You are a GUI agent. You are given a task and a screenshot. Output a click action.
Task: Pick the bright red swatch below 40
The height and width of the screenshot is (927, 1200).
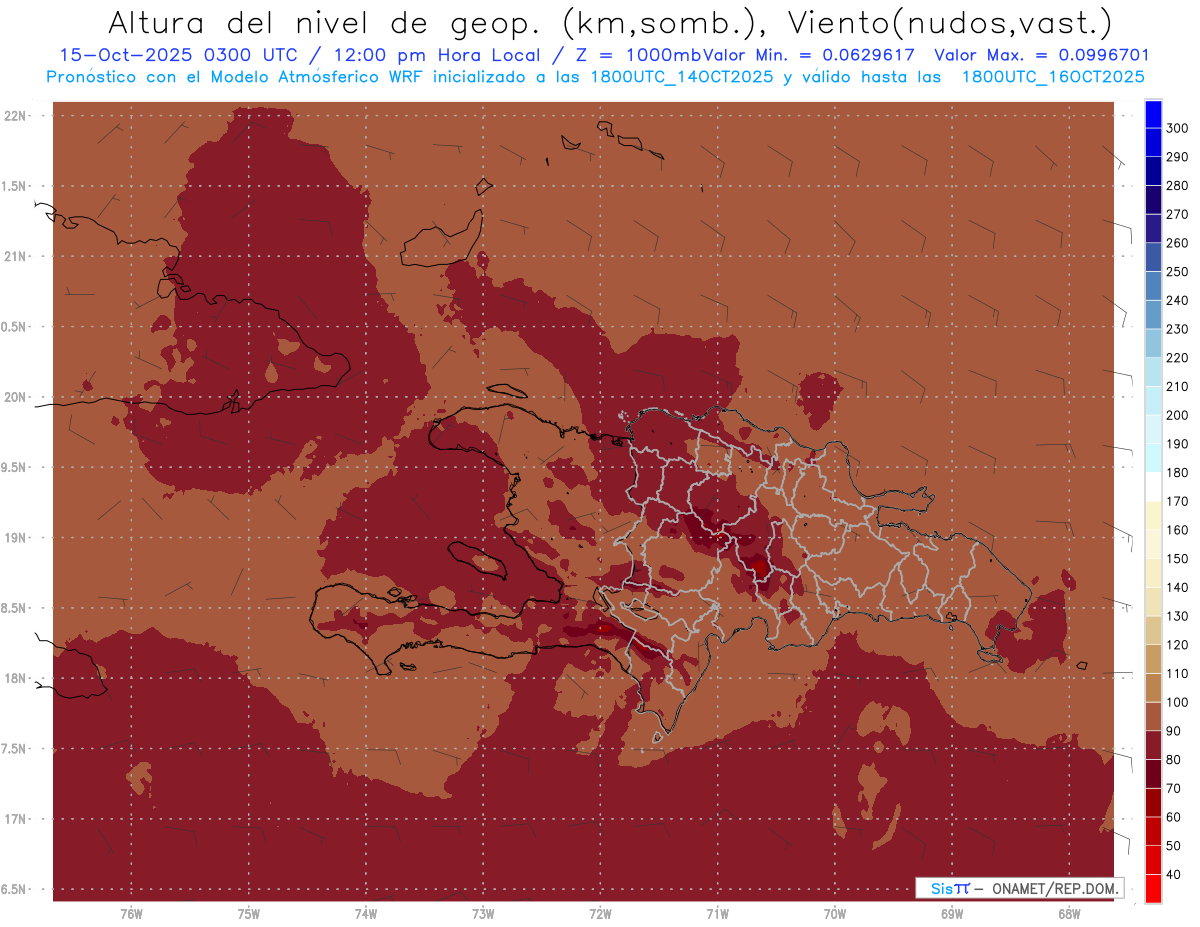pyautogui.click(x=1152, y=889)
